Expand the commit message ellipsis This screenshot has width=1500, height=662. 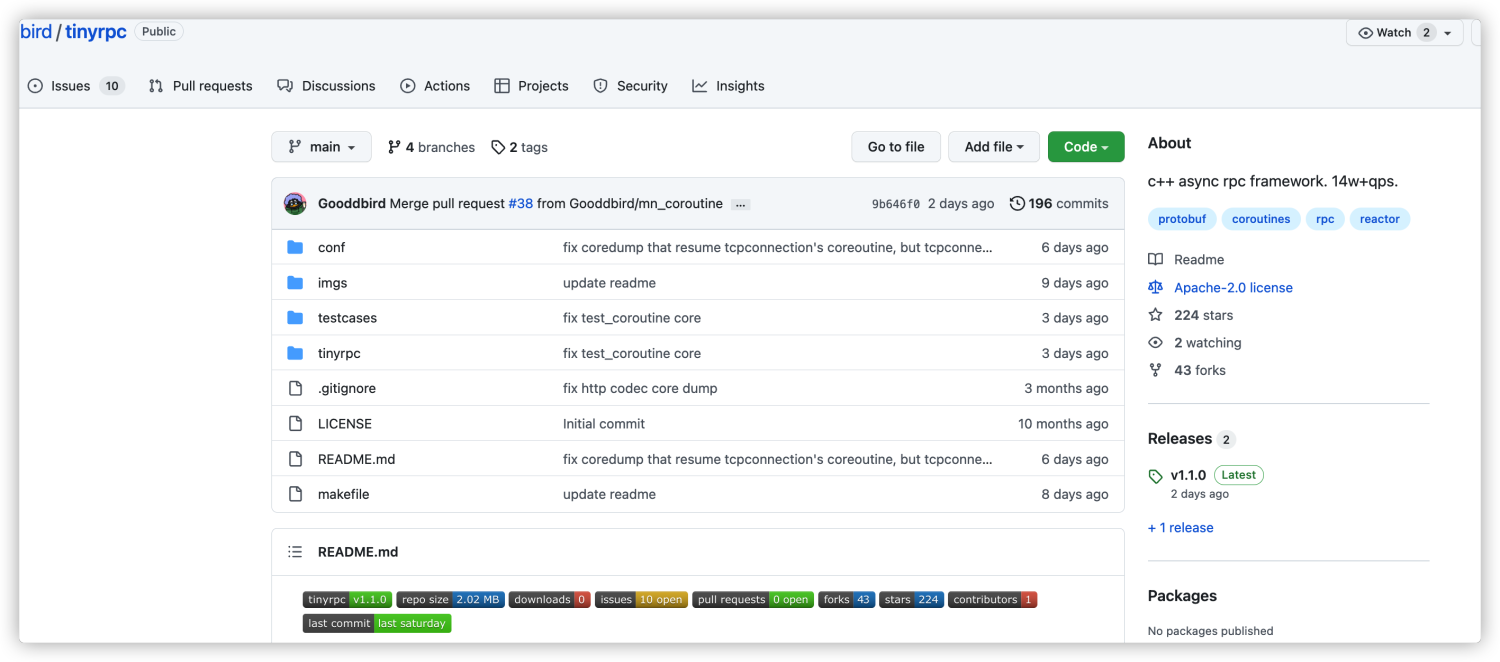pyautogui.click(x=740, y=204)
